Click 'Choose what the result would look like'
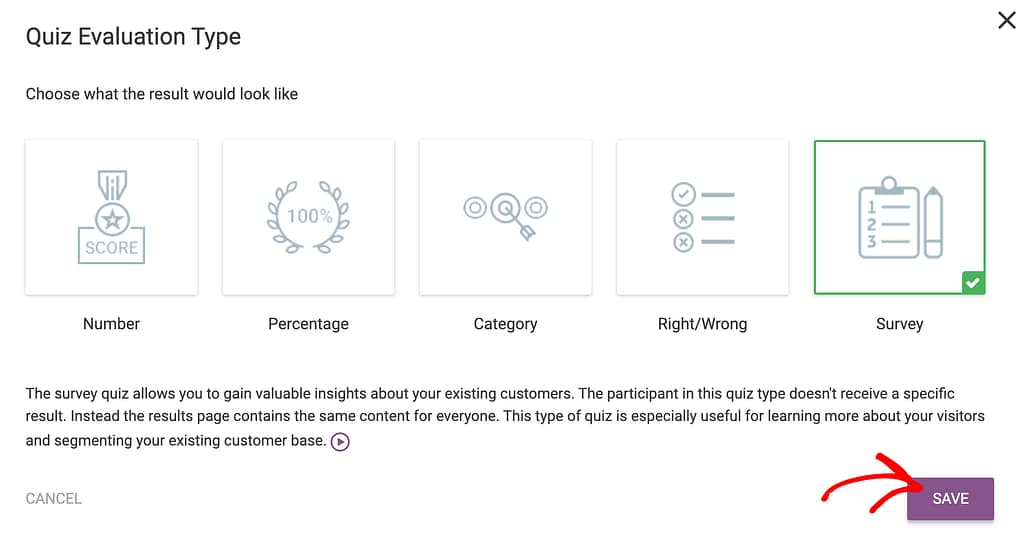This screenshot has width=1024, height=537. tap(162, 94)
